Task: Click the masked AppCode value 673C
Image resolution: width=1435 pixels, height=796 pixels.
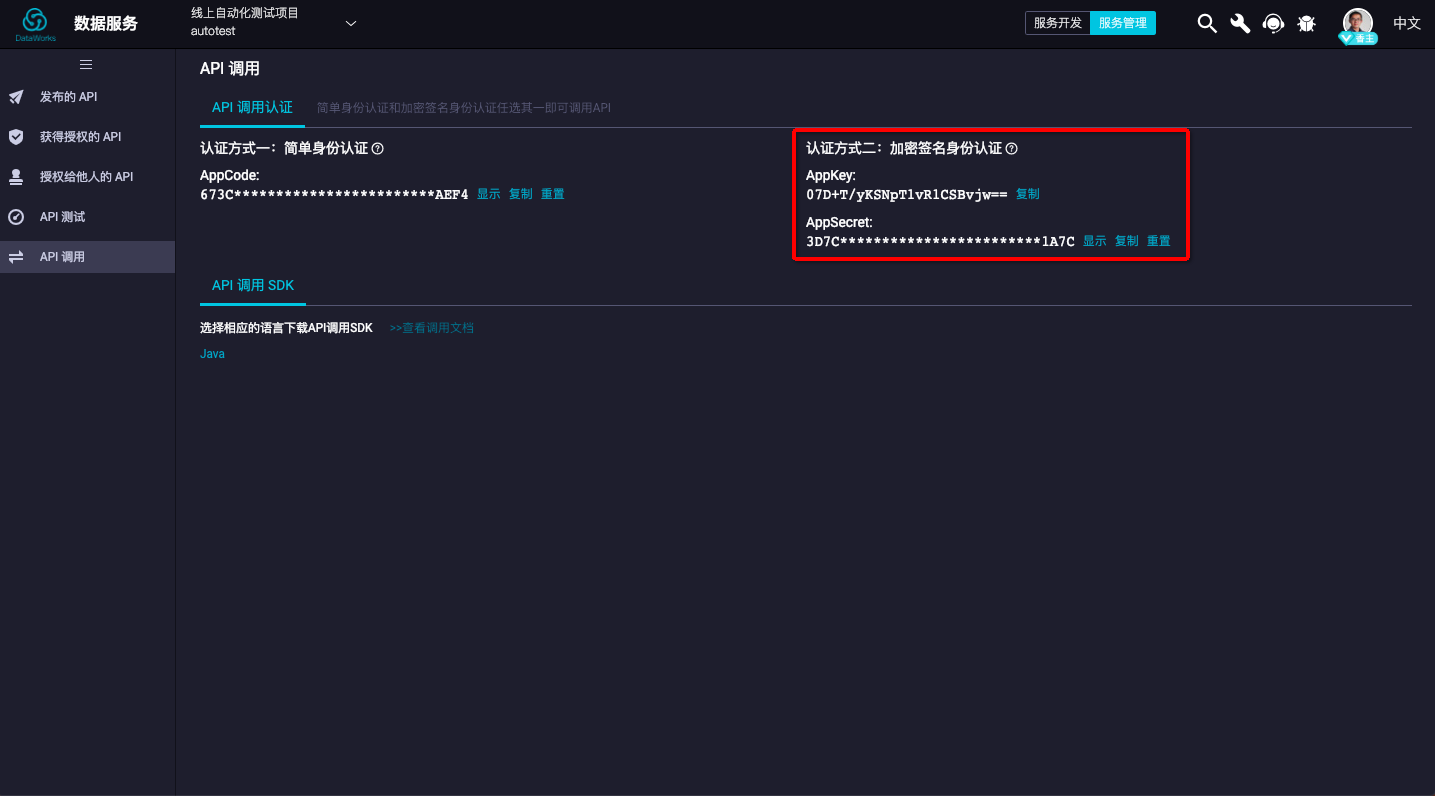Action: pyautogui.click(x=334, y=194)
